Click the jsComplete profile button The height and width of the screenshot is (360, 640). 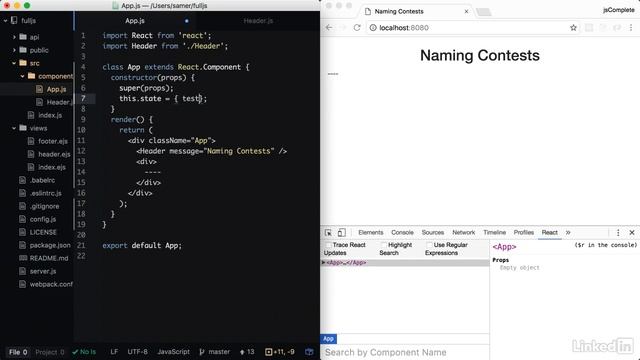pos(619,10)
